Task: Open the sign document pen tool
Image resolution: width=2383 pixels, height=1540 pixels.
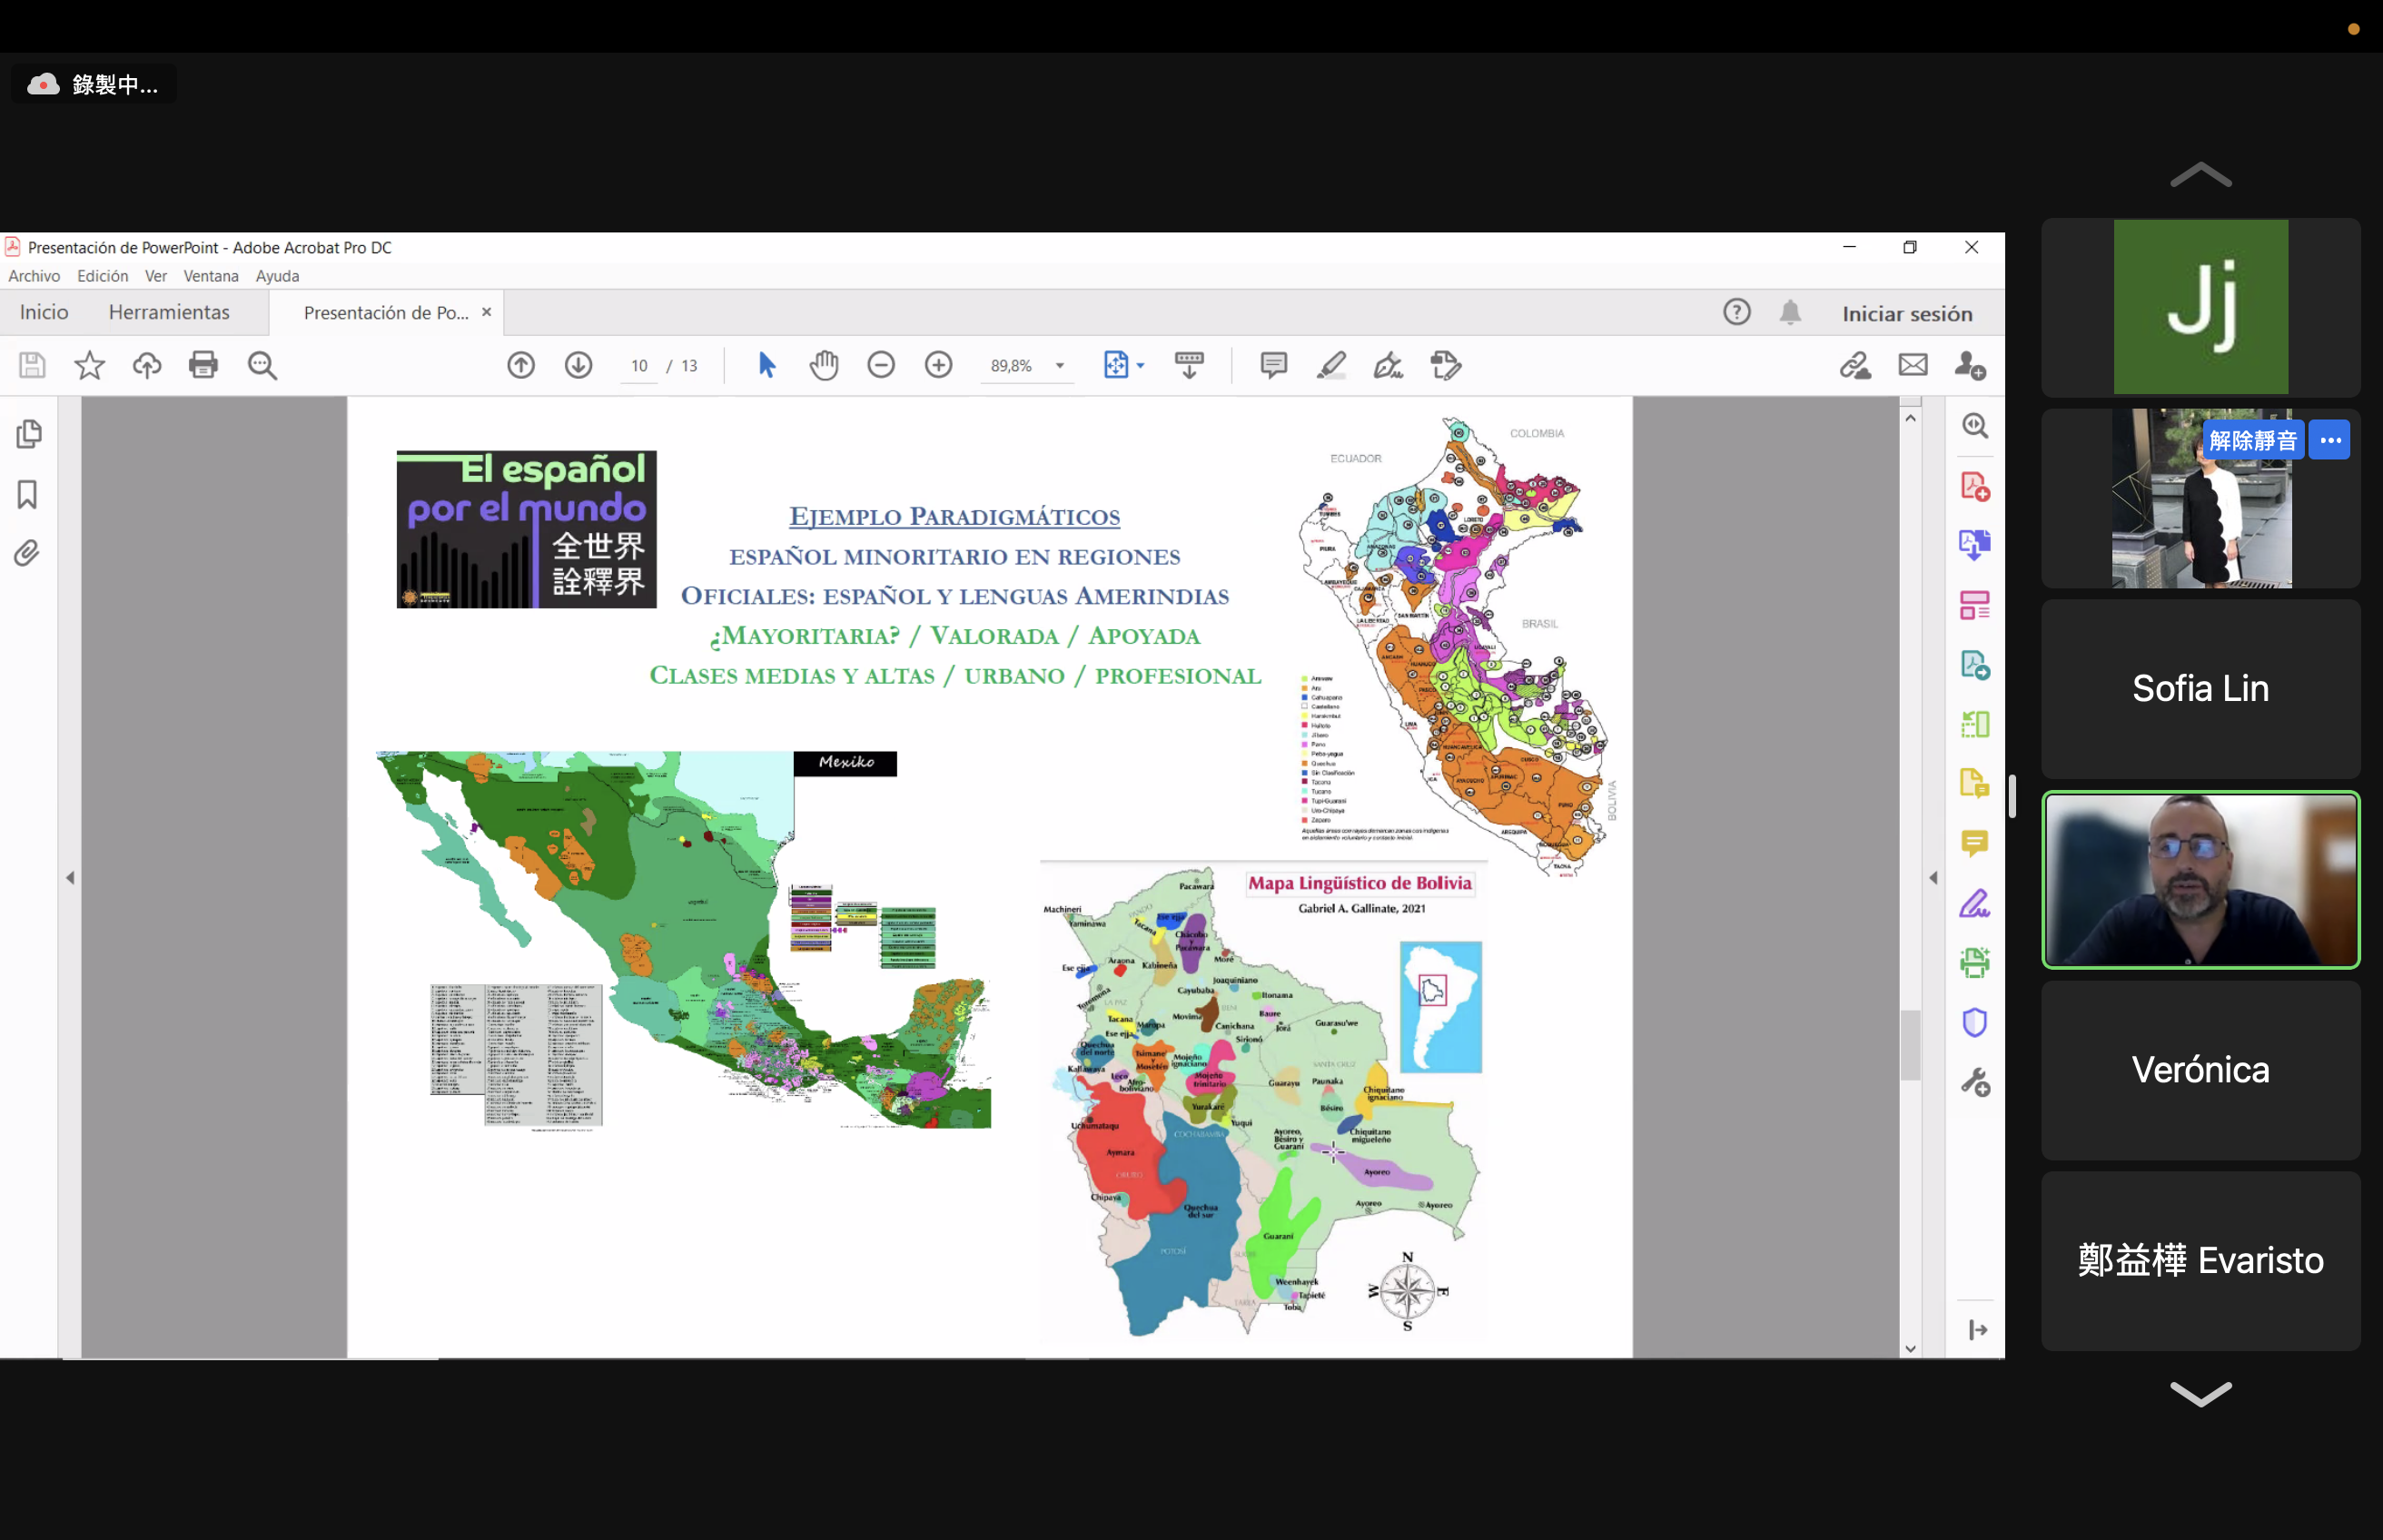Action: click(x=1389, y=365)
